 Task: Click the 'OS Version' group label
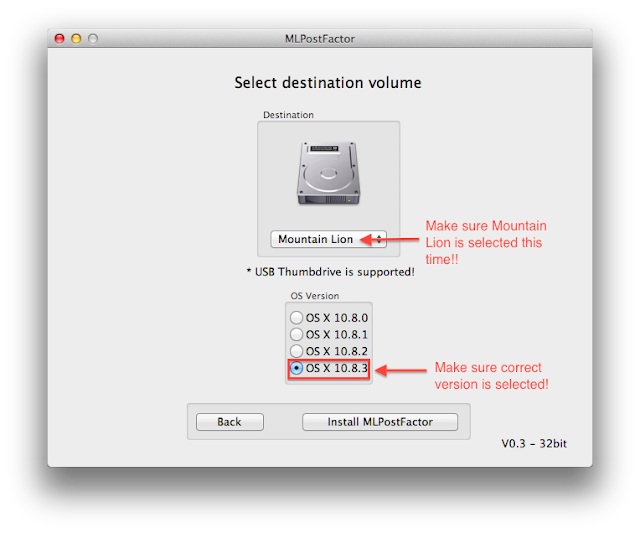(315, 296)
